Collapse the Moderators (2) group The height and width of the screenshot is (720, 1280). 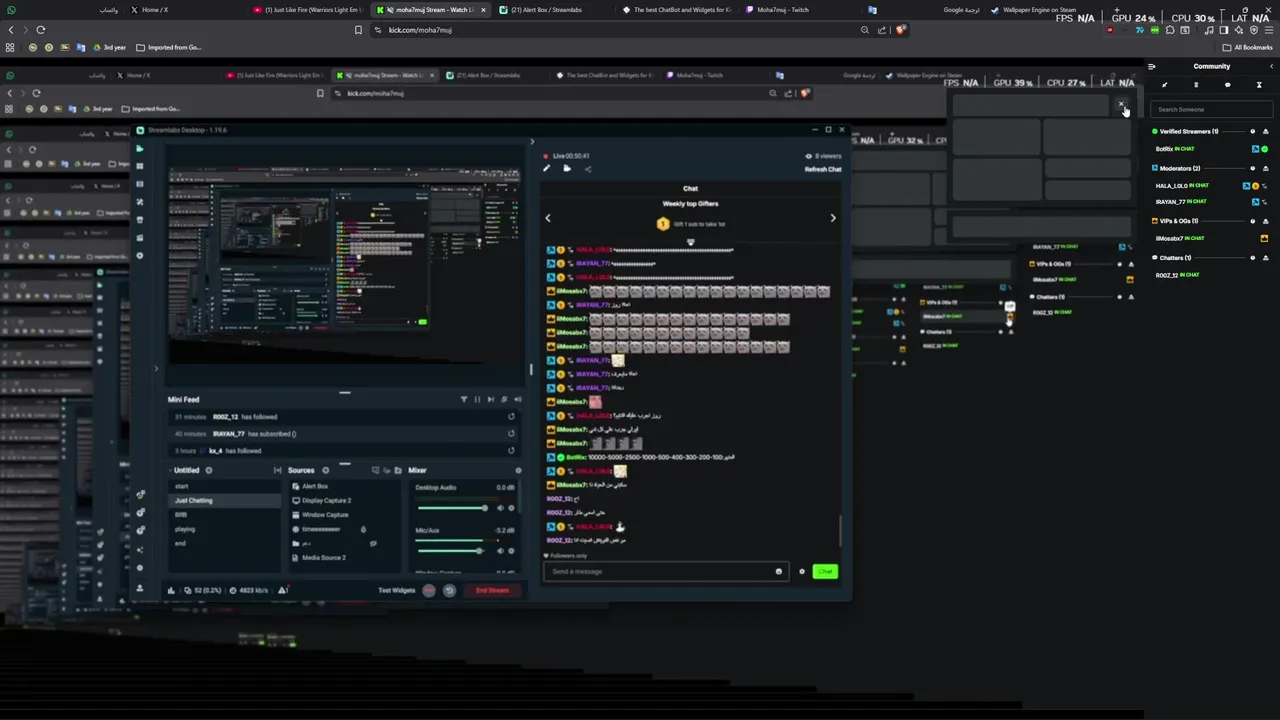click(1265, 168)
